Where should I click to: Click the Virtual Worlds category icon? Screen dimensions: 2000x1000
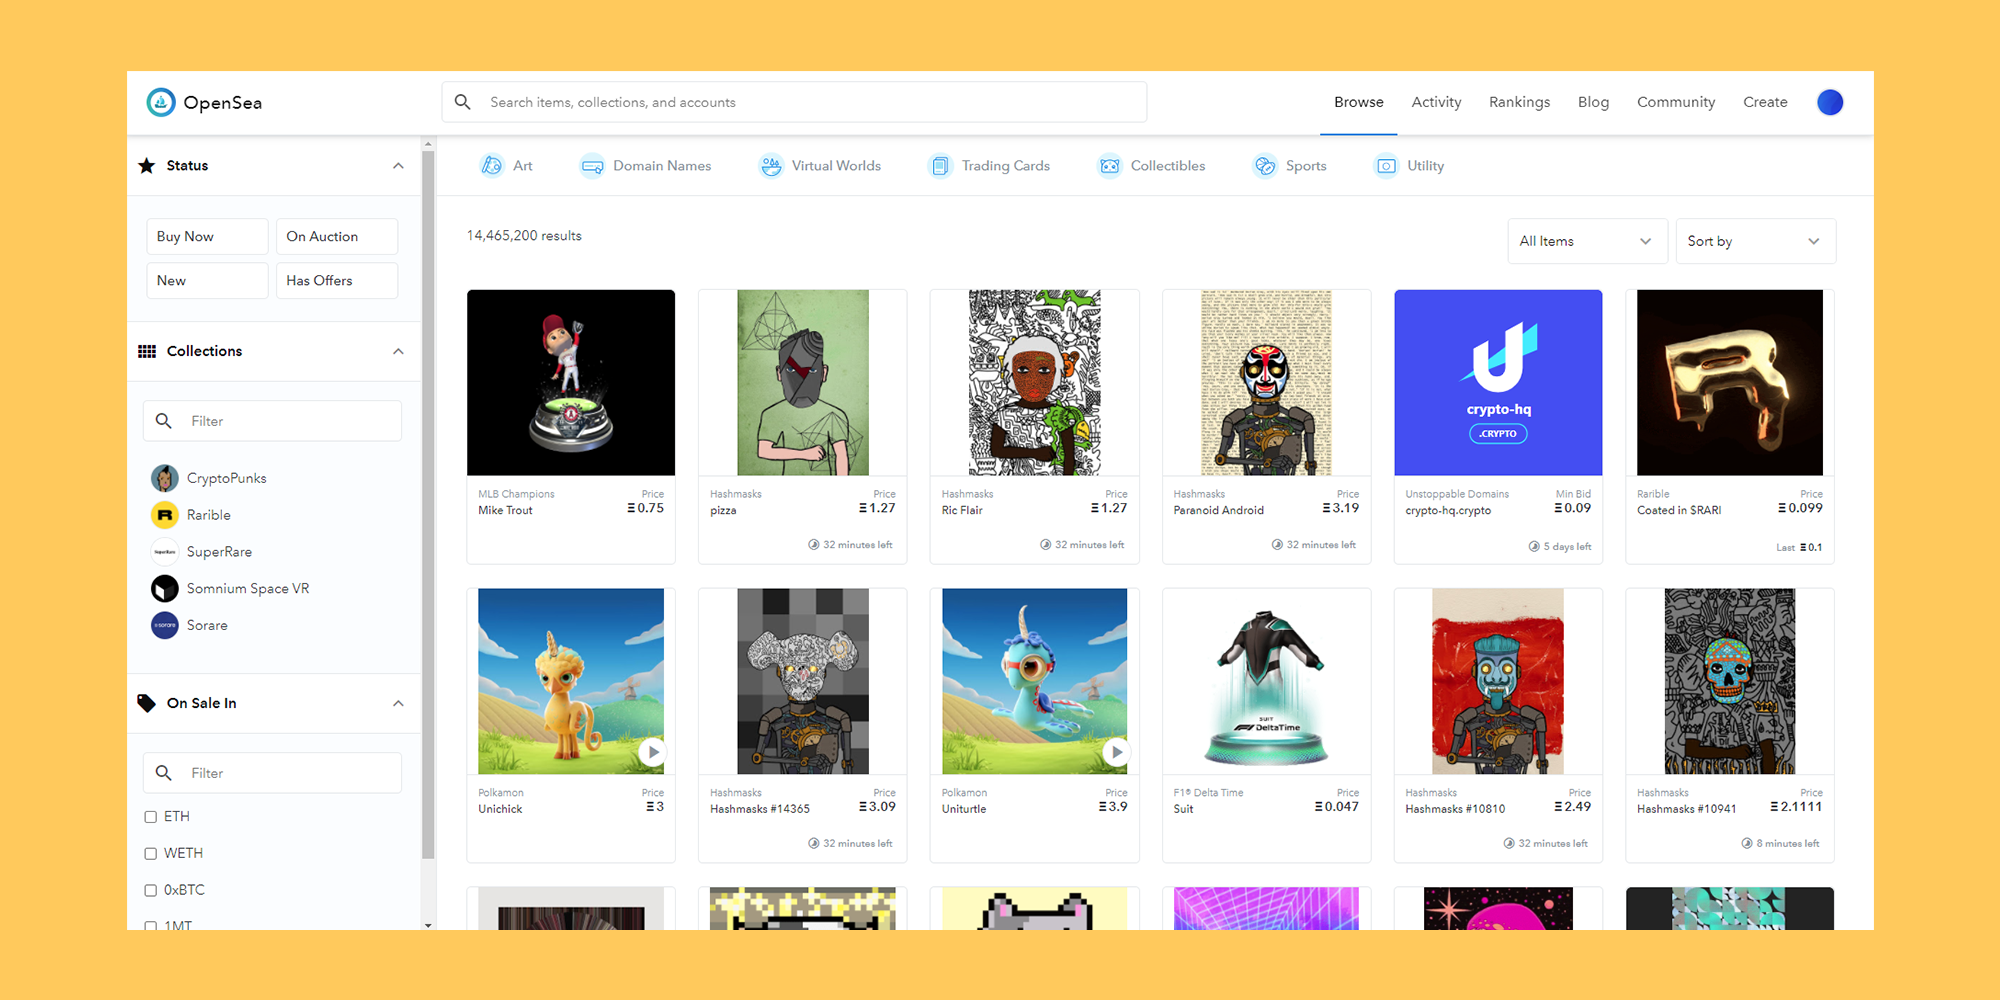point(771,166)
